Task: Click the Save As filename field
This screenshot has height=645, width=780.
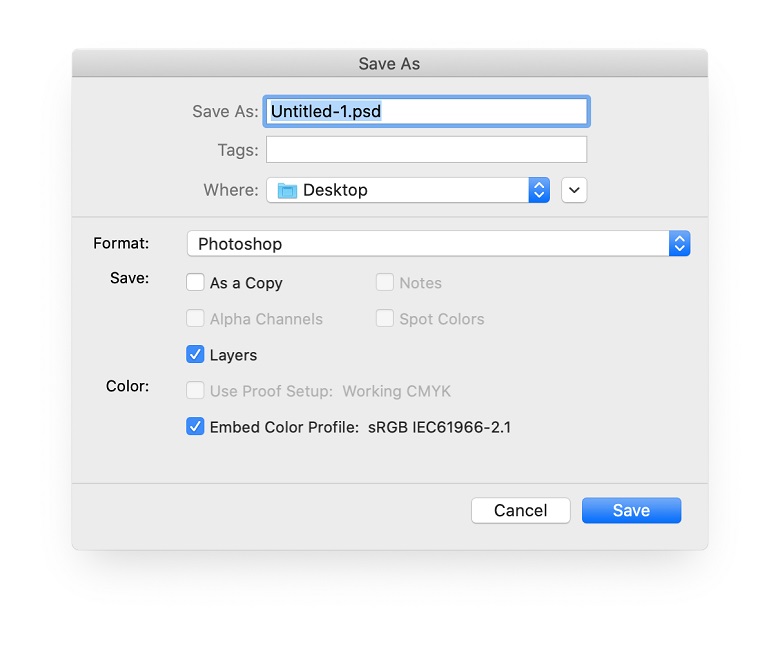Action: pyautogui.click(x=426, y=111)
